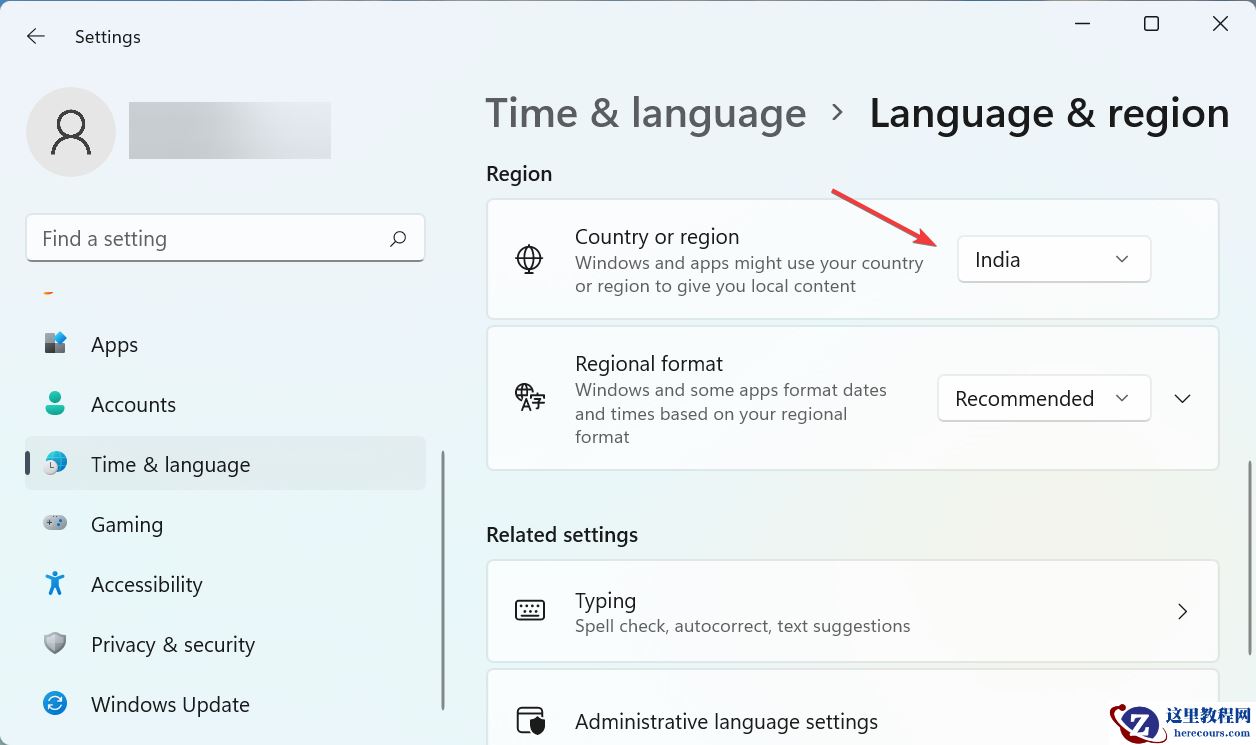Click the Gaming controller icon

55,523
